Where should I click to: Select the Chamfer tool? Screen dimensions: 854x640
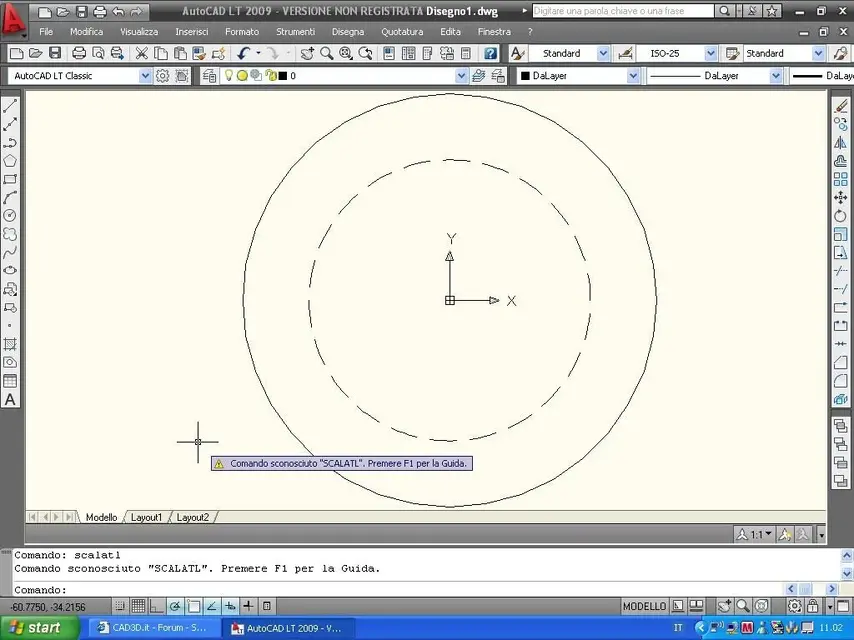841,362
